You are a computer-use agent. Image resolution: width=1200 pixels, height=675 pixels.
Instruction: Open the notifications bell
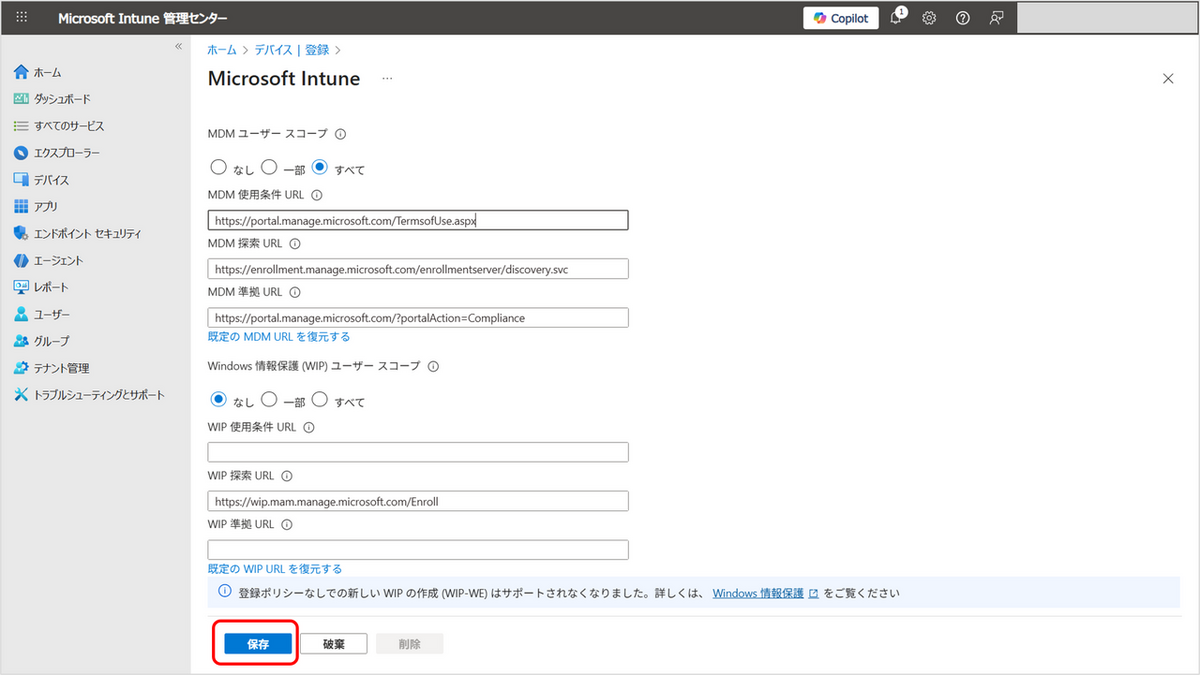896,18
